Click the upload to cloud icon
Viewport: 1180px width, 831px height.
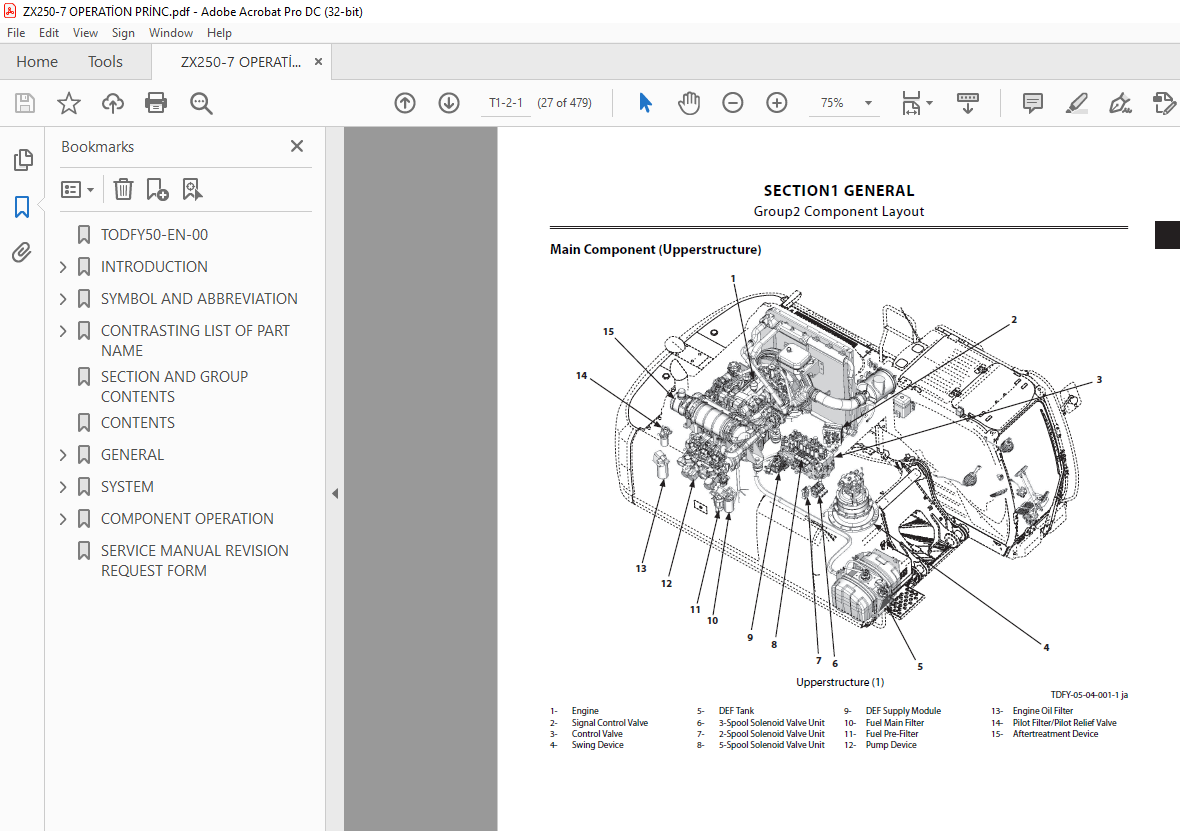(x=113, y=103)
